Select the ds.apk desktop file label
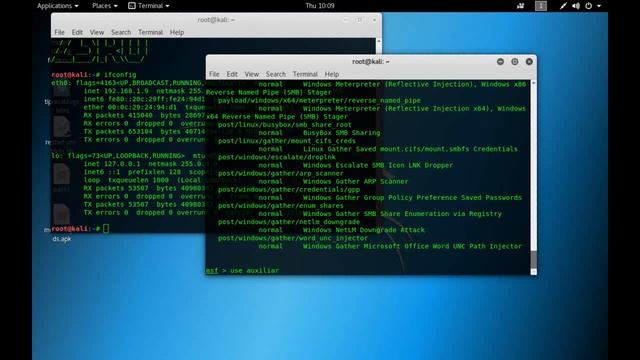The height and width of the screenshot is (360, 640). click(x=62, y=239)
